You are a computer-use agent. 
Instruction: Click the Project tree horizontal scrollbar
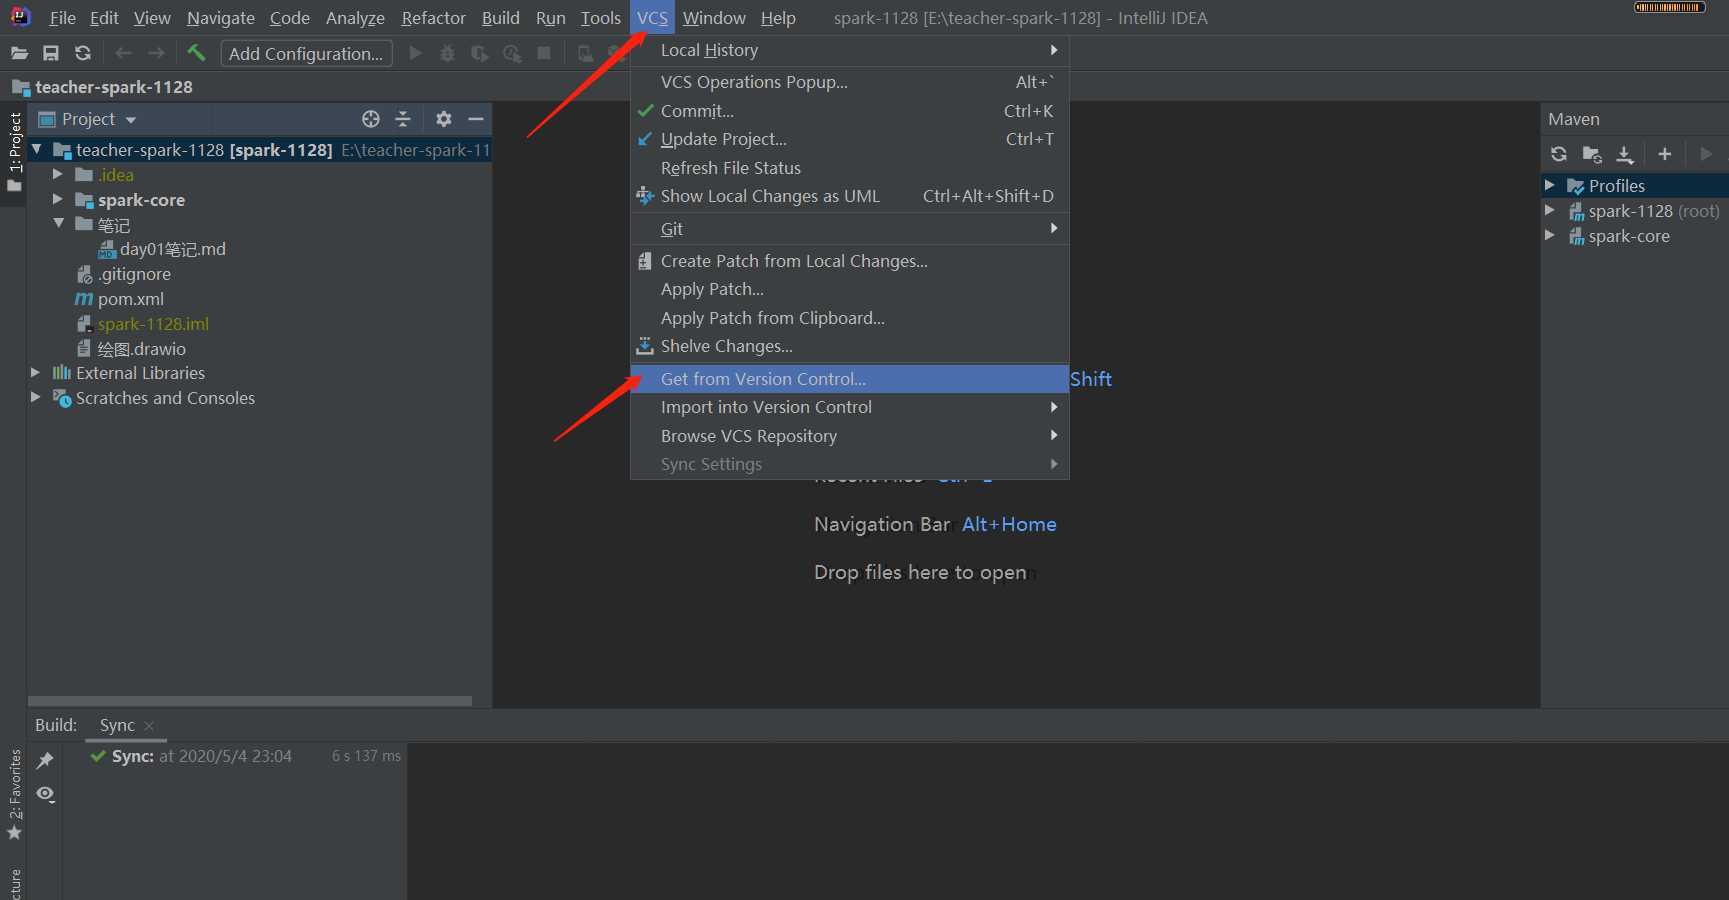click(250, 701)
